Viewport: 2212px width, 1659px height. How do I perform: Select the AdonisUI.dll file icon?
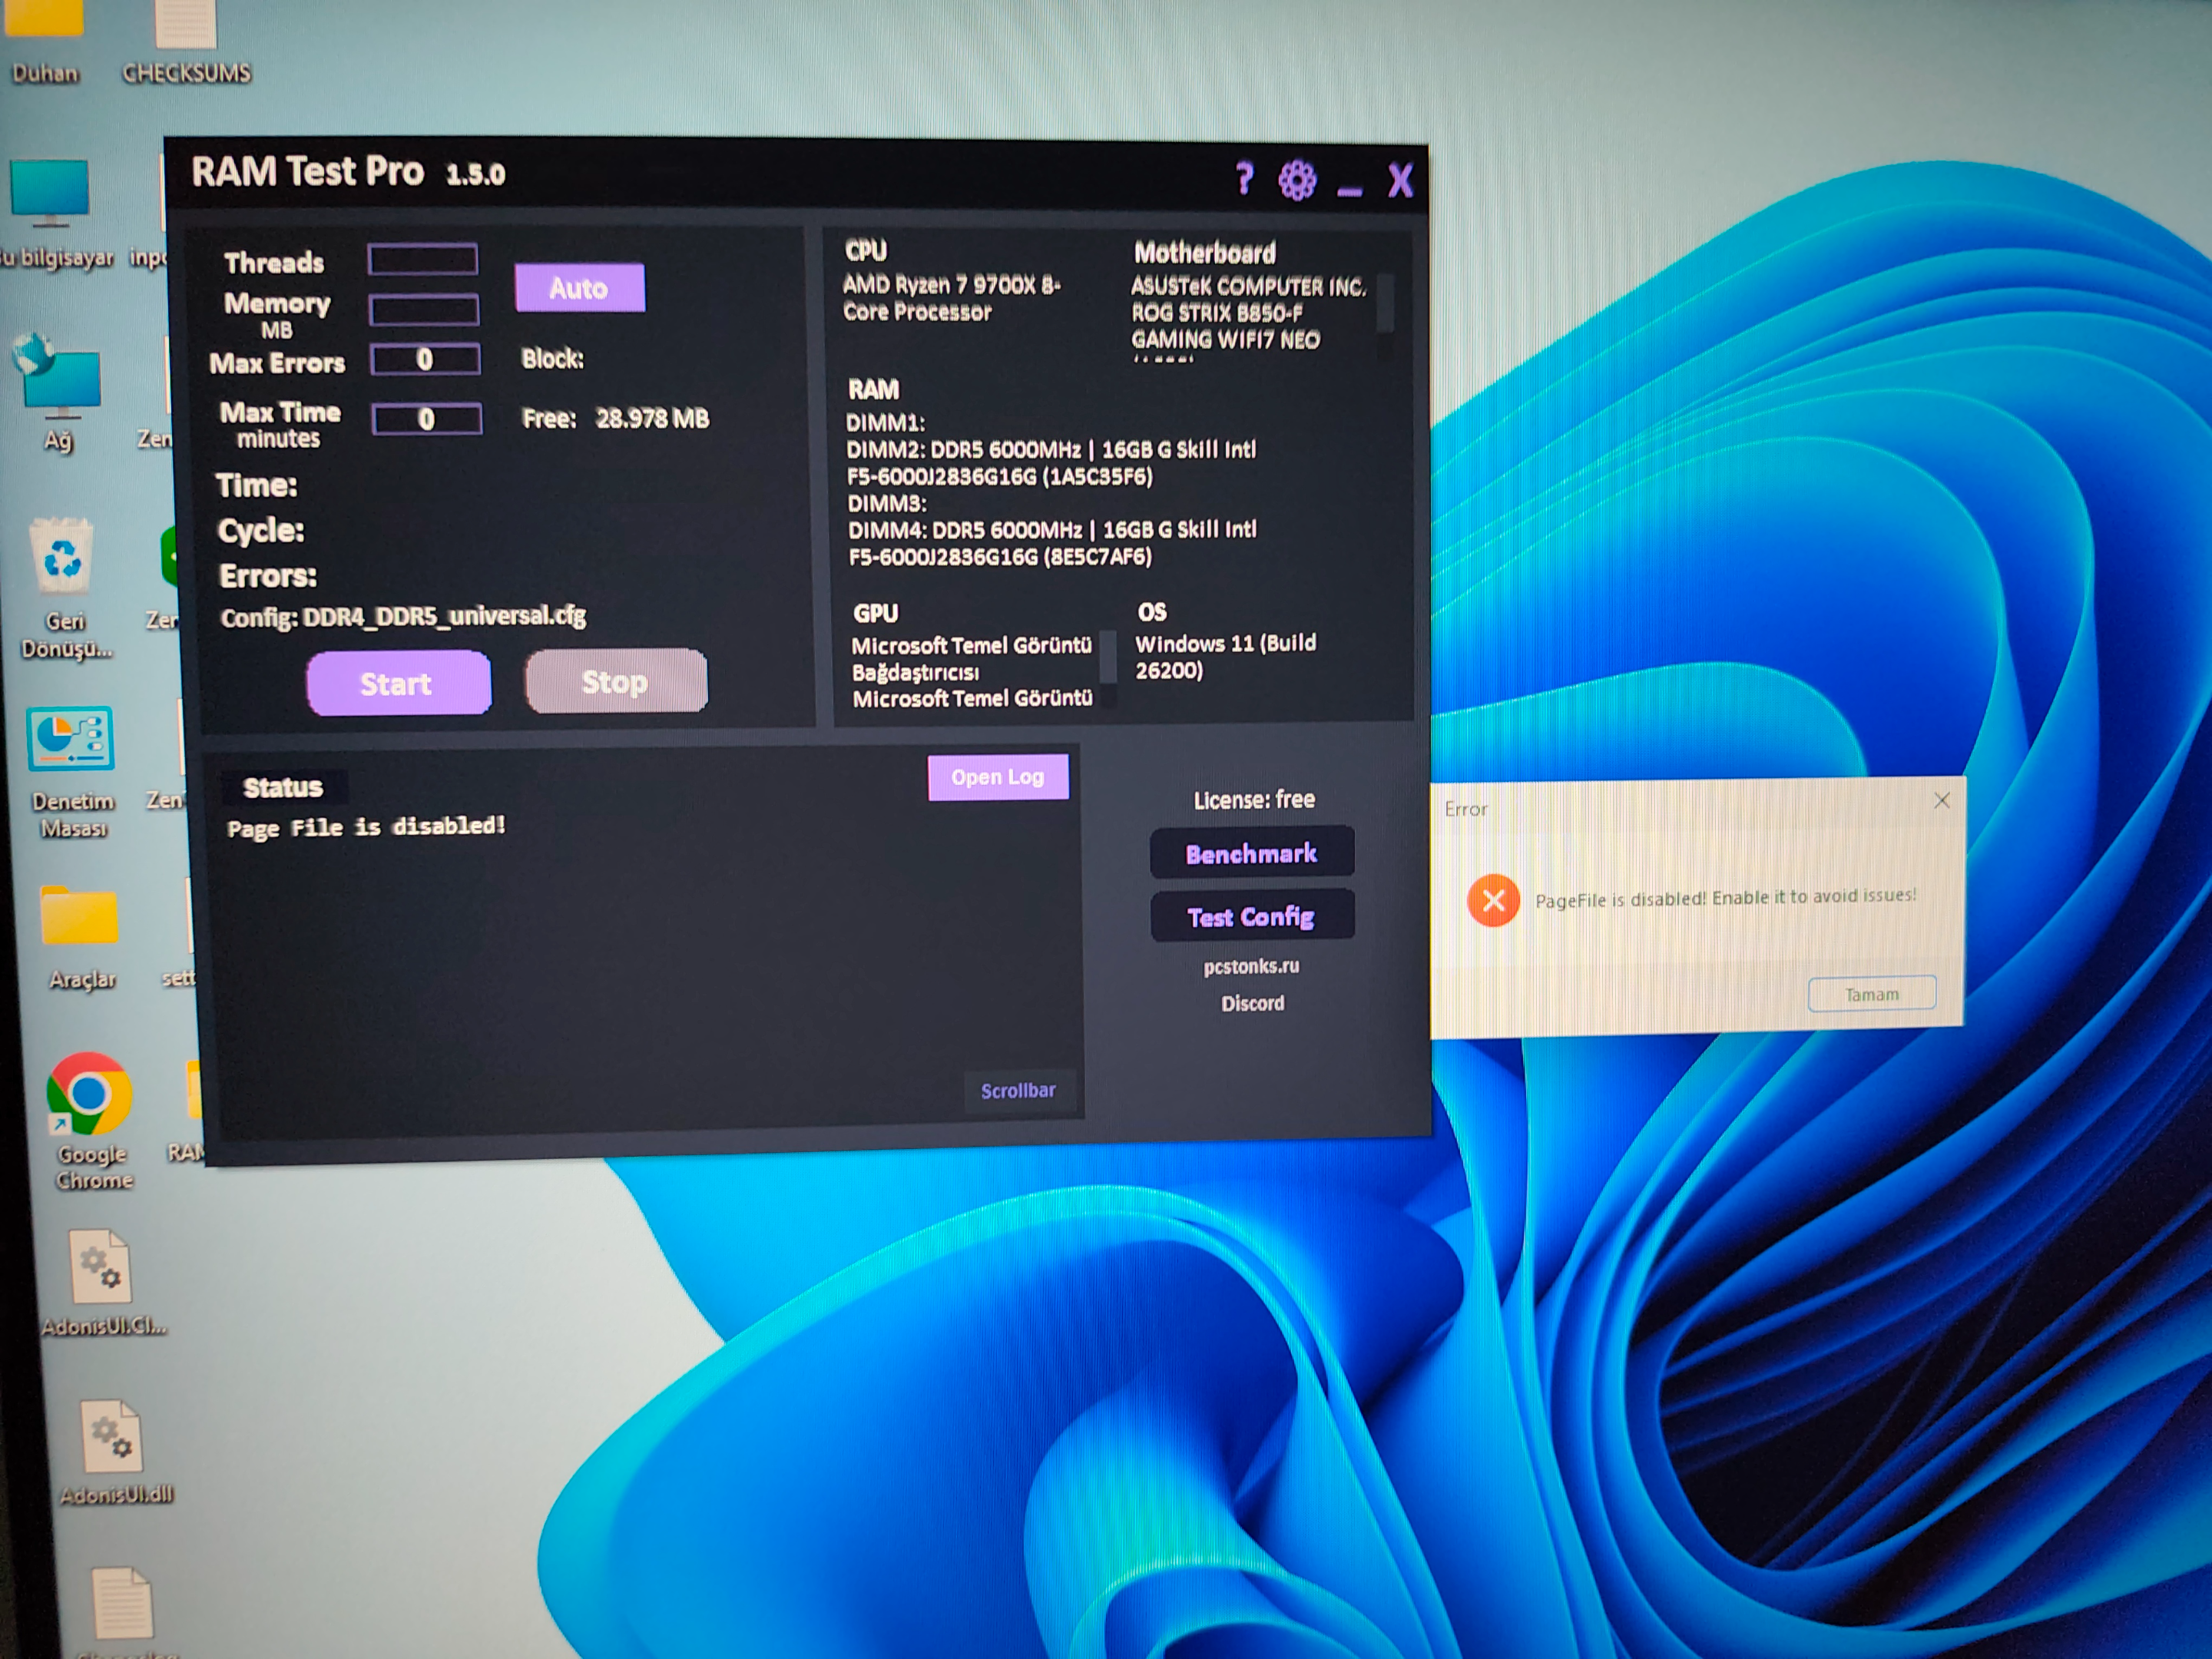(116, 1451)
